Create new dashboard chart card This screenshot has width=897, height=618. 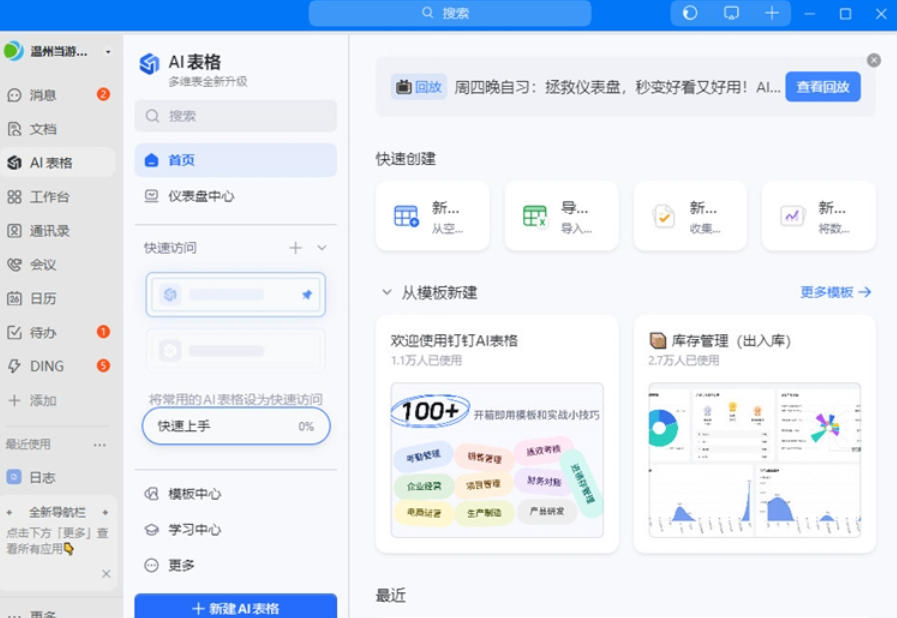(x=819, y=216)
